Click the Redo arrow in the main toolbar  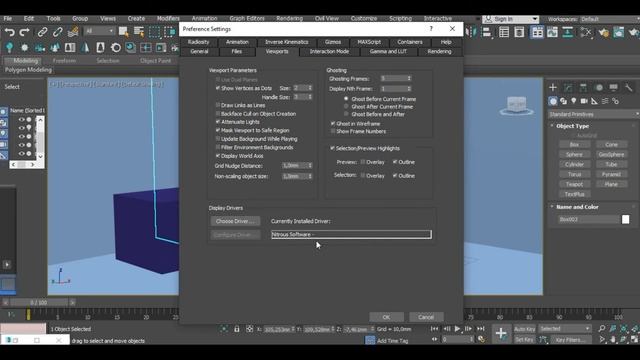point(24,32)
